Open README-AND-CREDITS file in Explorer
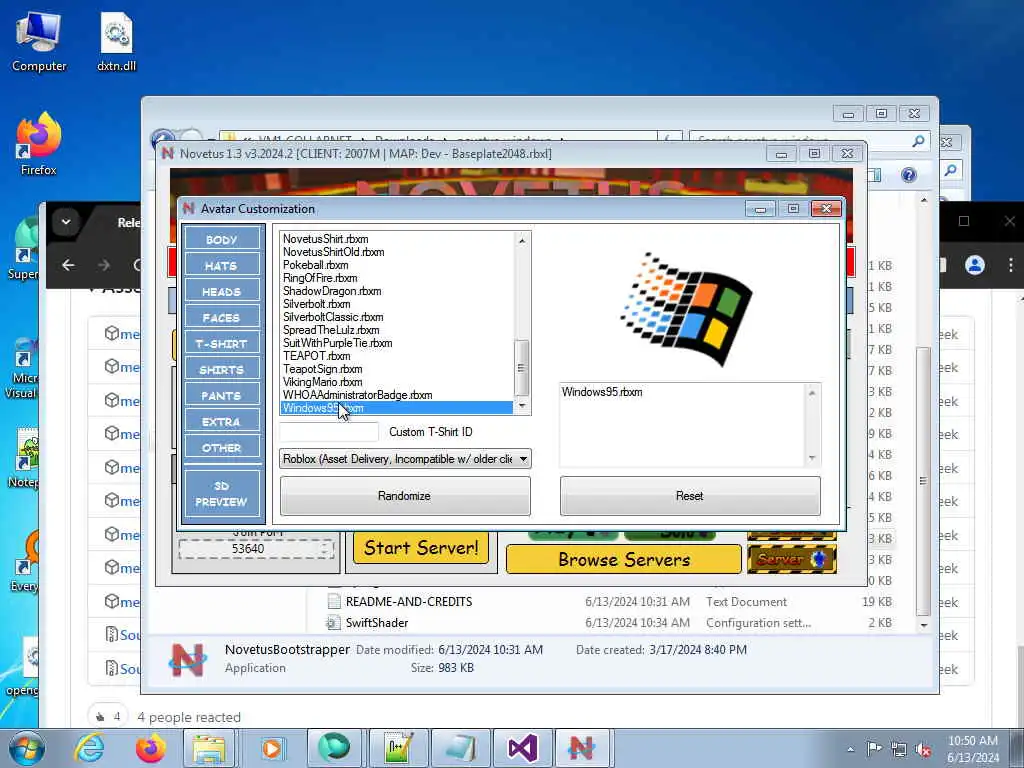1024x768 pixels. [x=409, y=601]
